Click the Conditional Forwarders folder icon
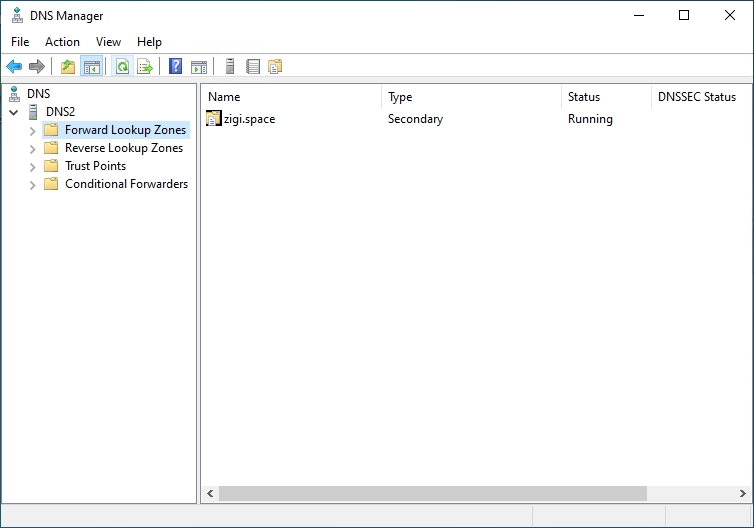 51,184
